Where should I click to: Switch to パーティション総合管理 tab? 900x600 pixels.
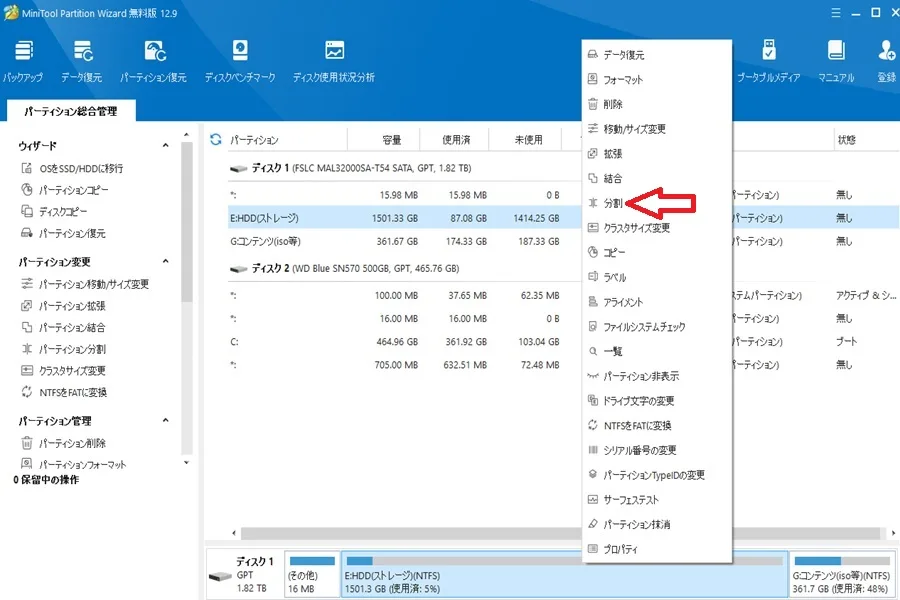71,111
